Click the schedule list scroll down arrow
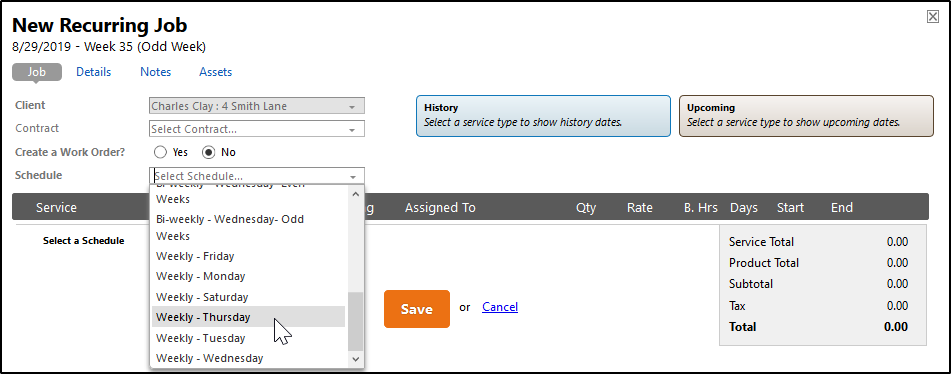Screen dimensions: 951x374 click(x=355, y=359)
